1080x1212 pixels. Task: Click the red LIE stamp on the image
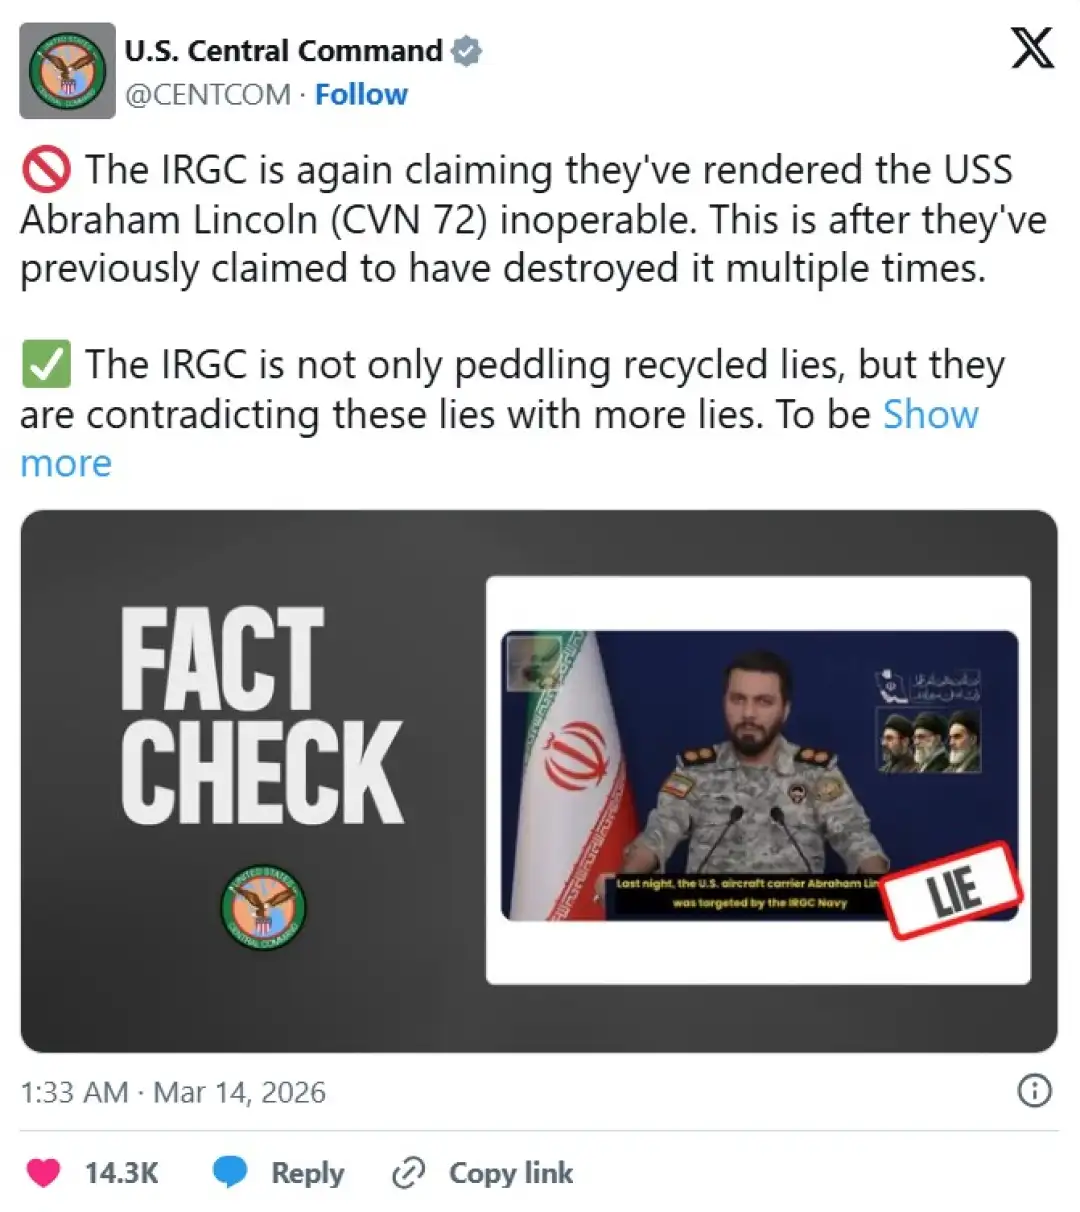(954, 890)
